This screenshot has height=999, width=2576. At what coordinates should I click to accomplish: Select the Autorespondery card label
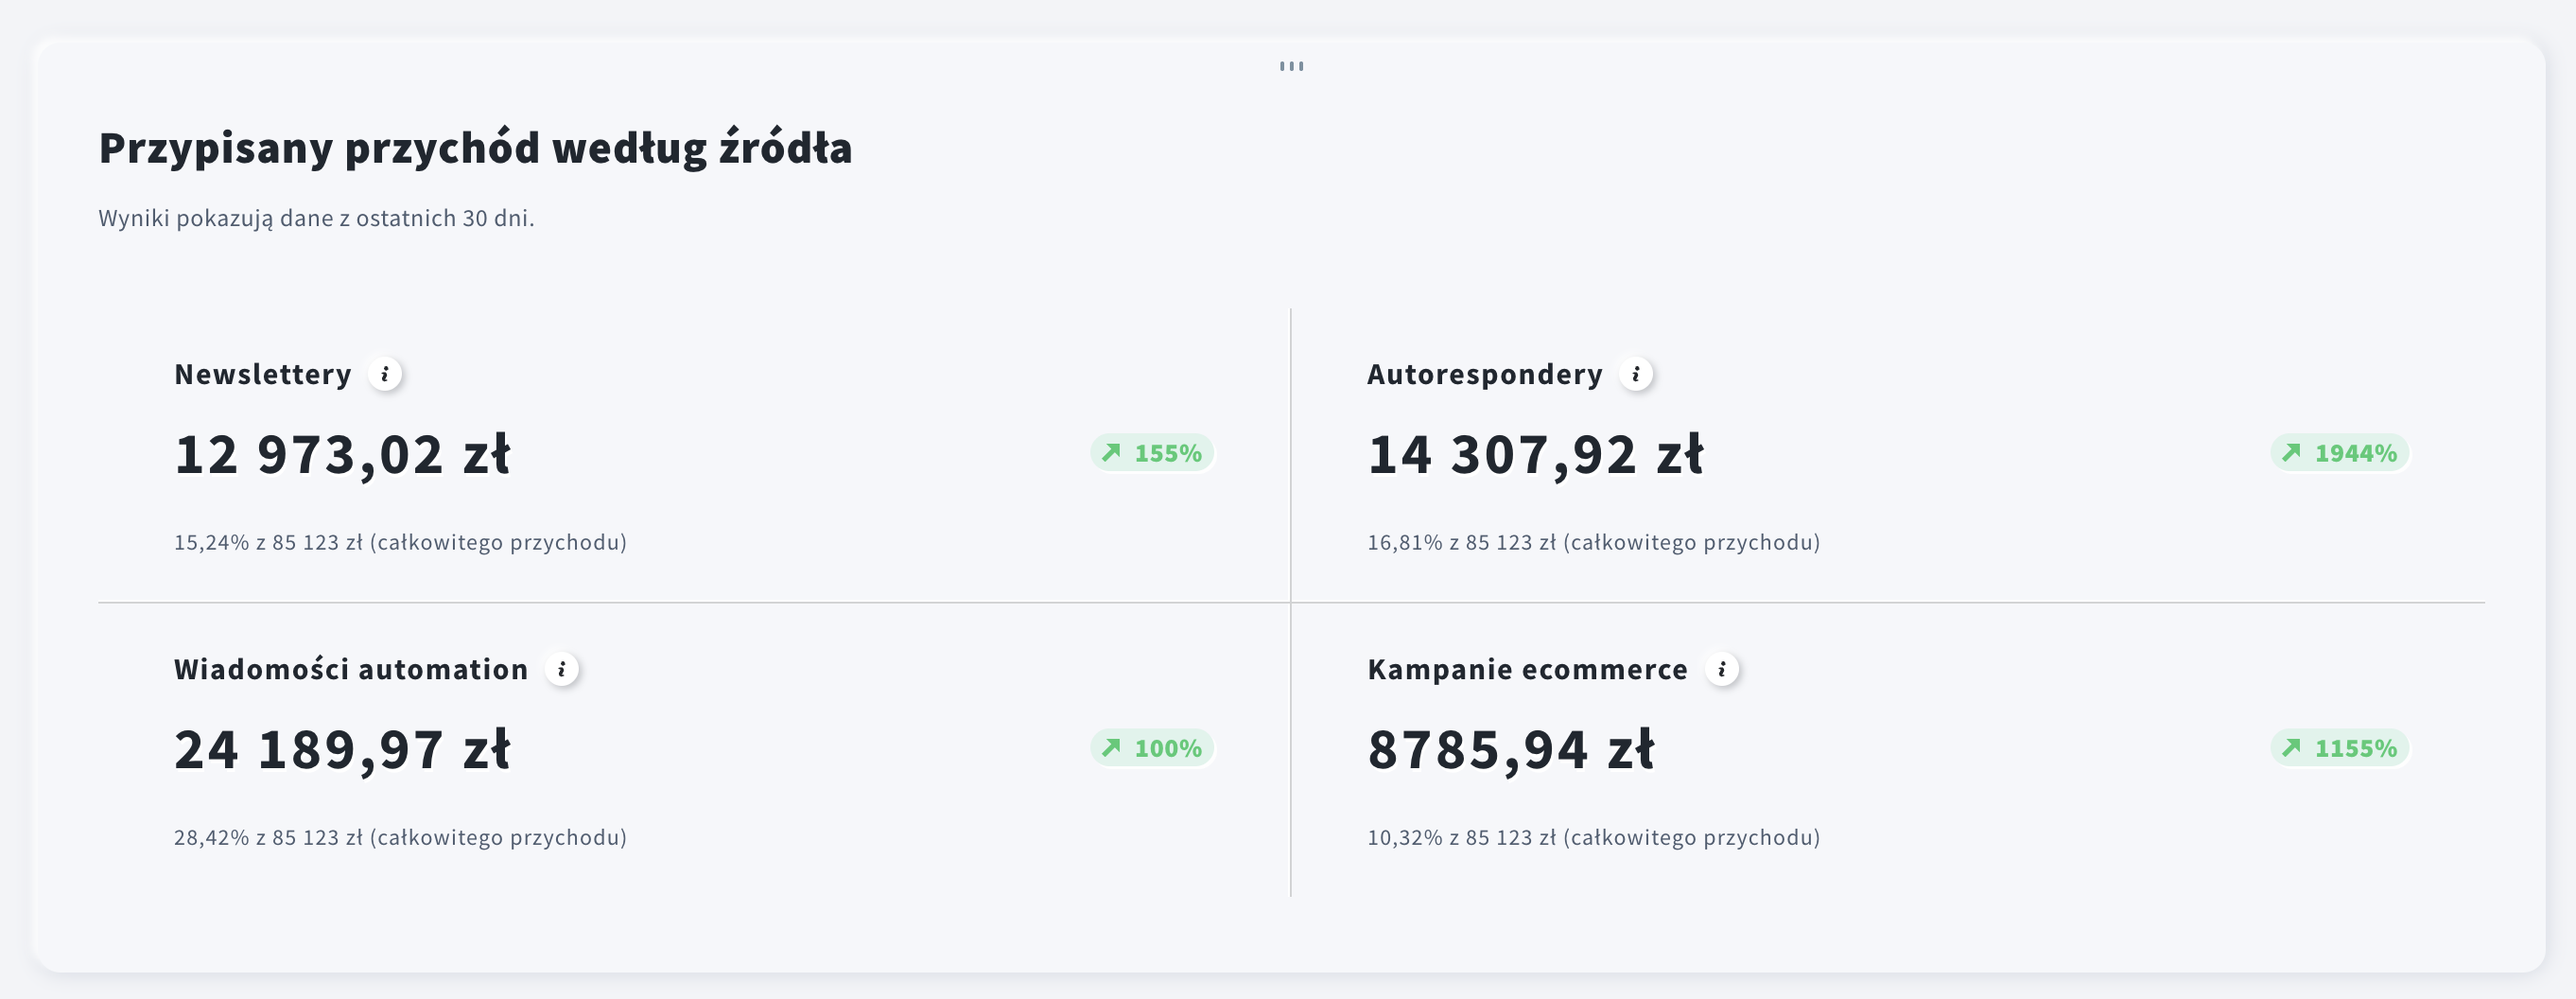1485,374
